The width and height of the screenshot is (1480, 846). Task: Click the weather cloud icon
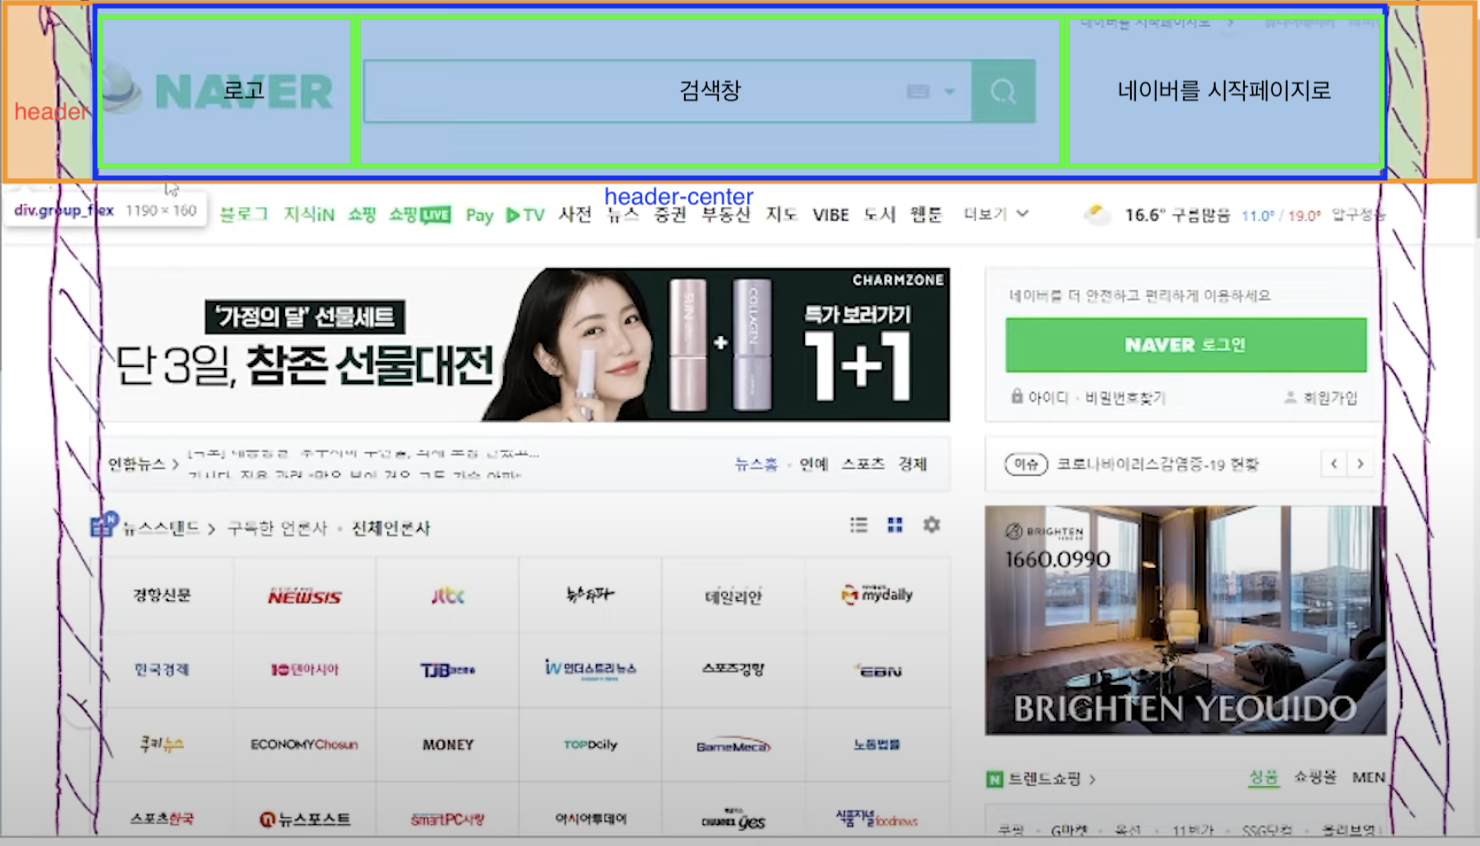click(1097, 214)
